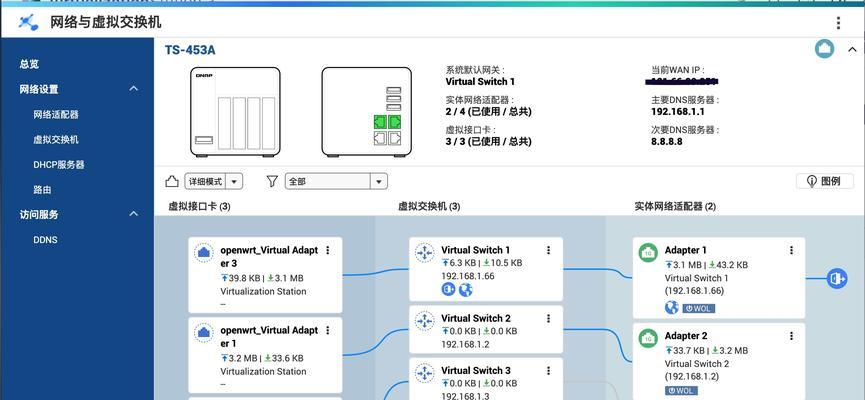Open the 全部 filter dropdown
The width and height of the screenshot is (865, 400).
tap(336, 181)
